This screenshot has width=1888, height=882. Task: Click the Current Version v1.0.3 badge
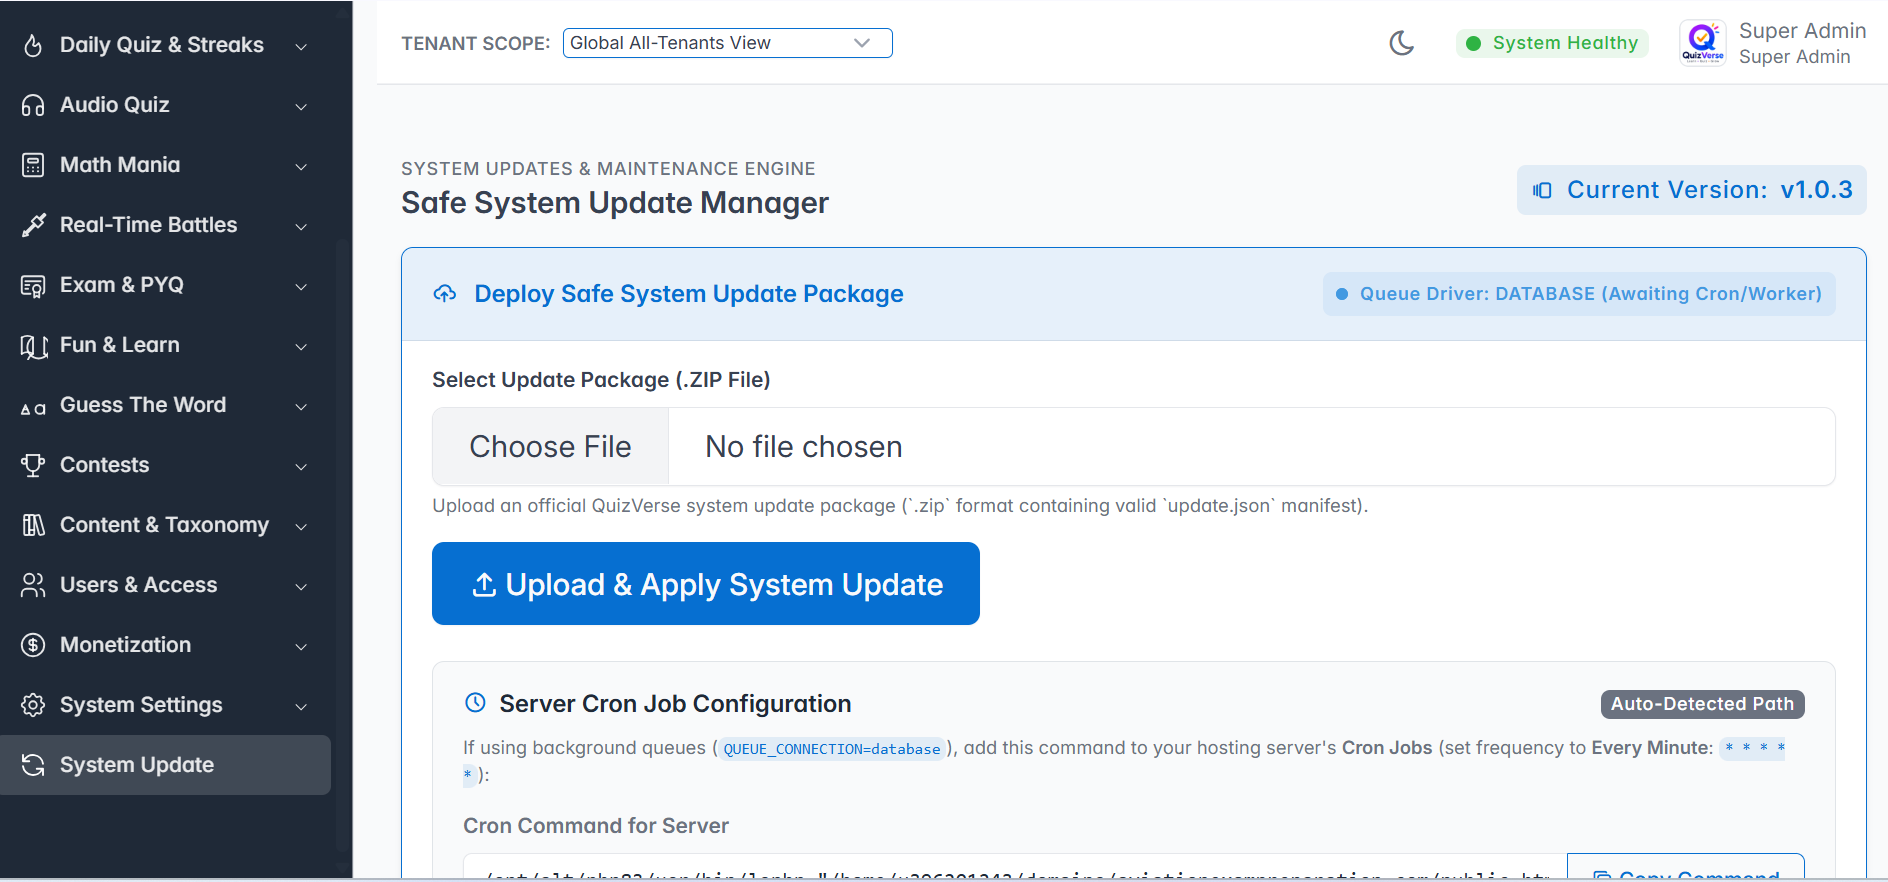click(1692, 190)
